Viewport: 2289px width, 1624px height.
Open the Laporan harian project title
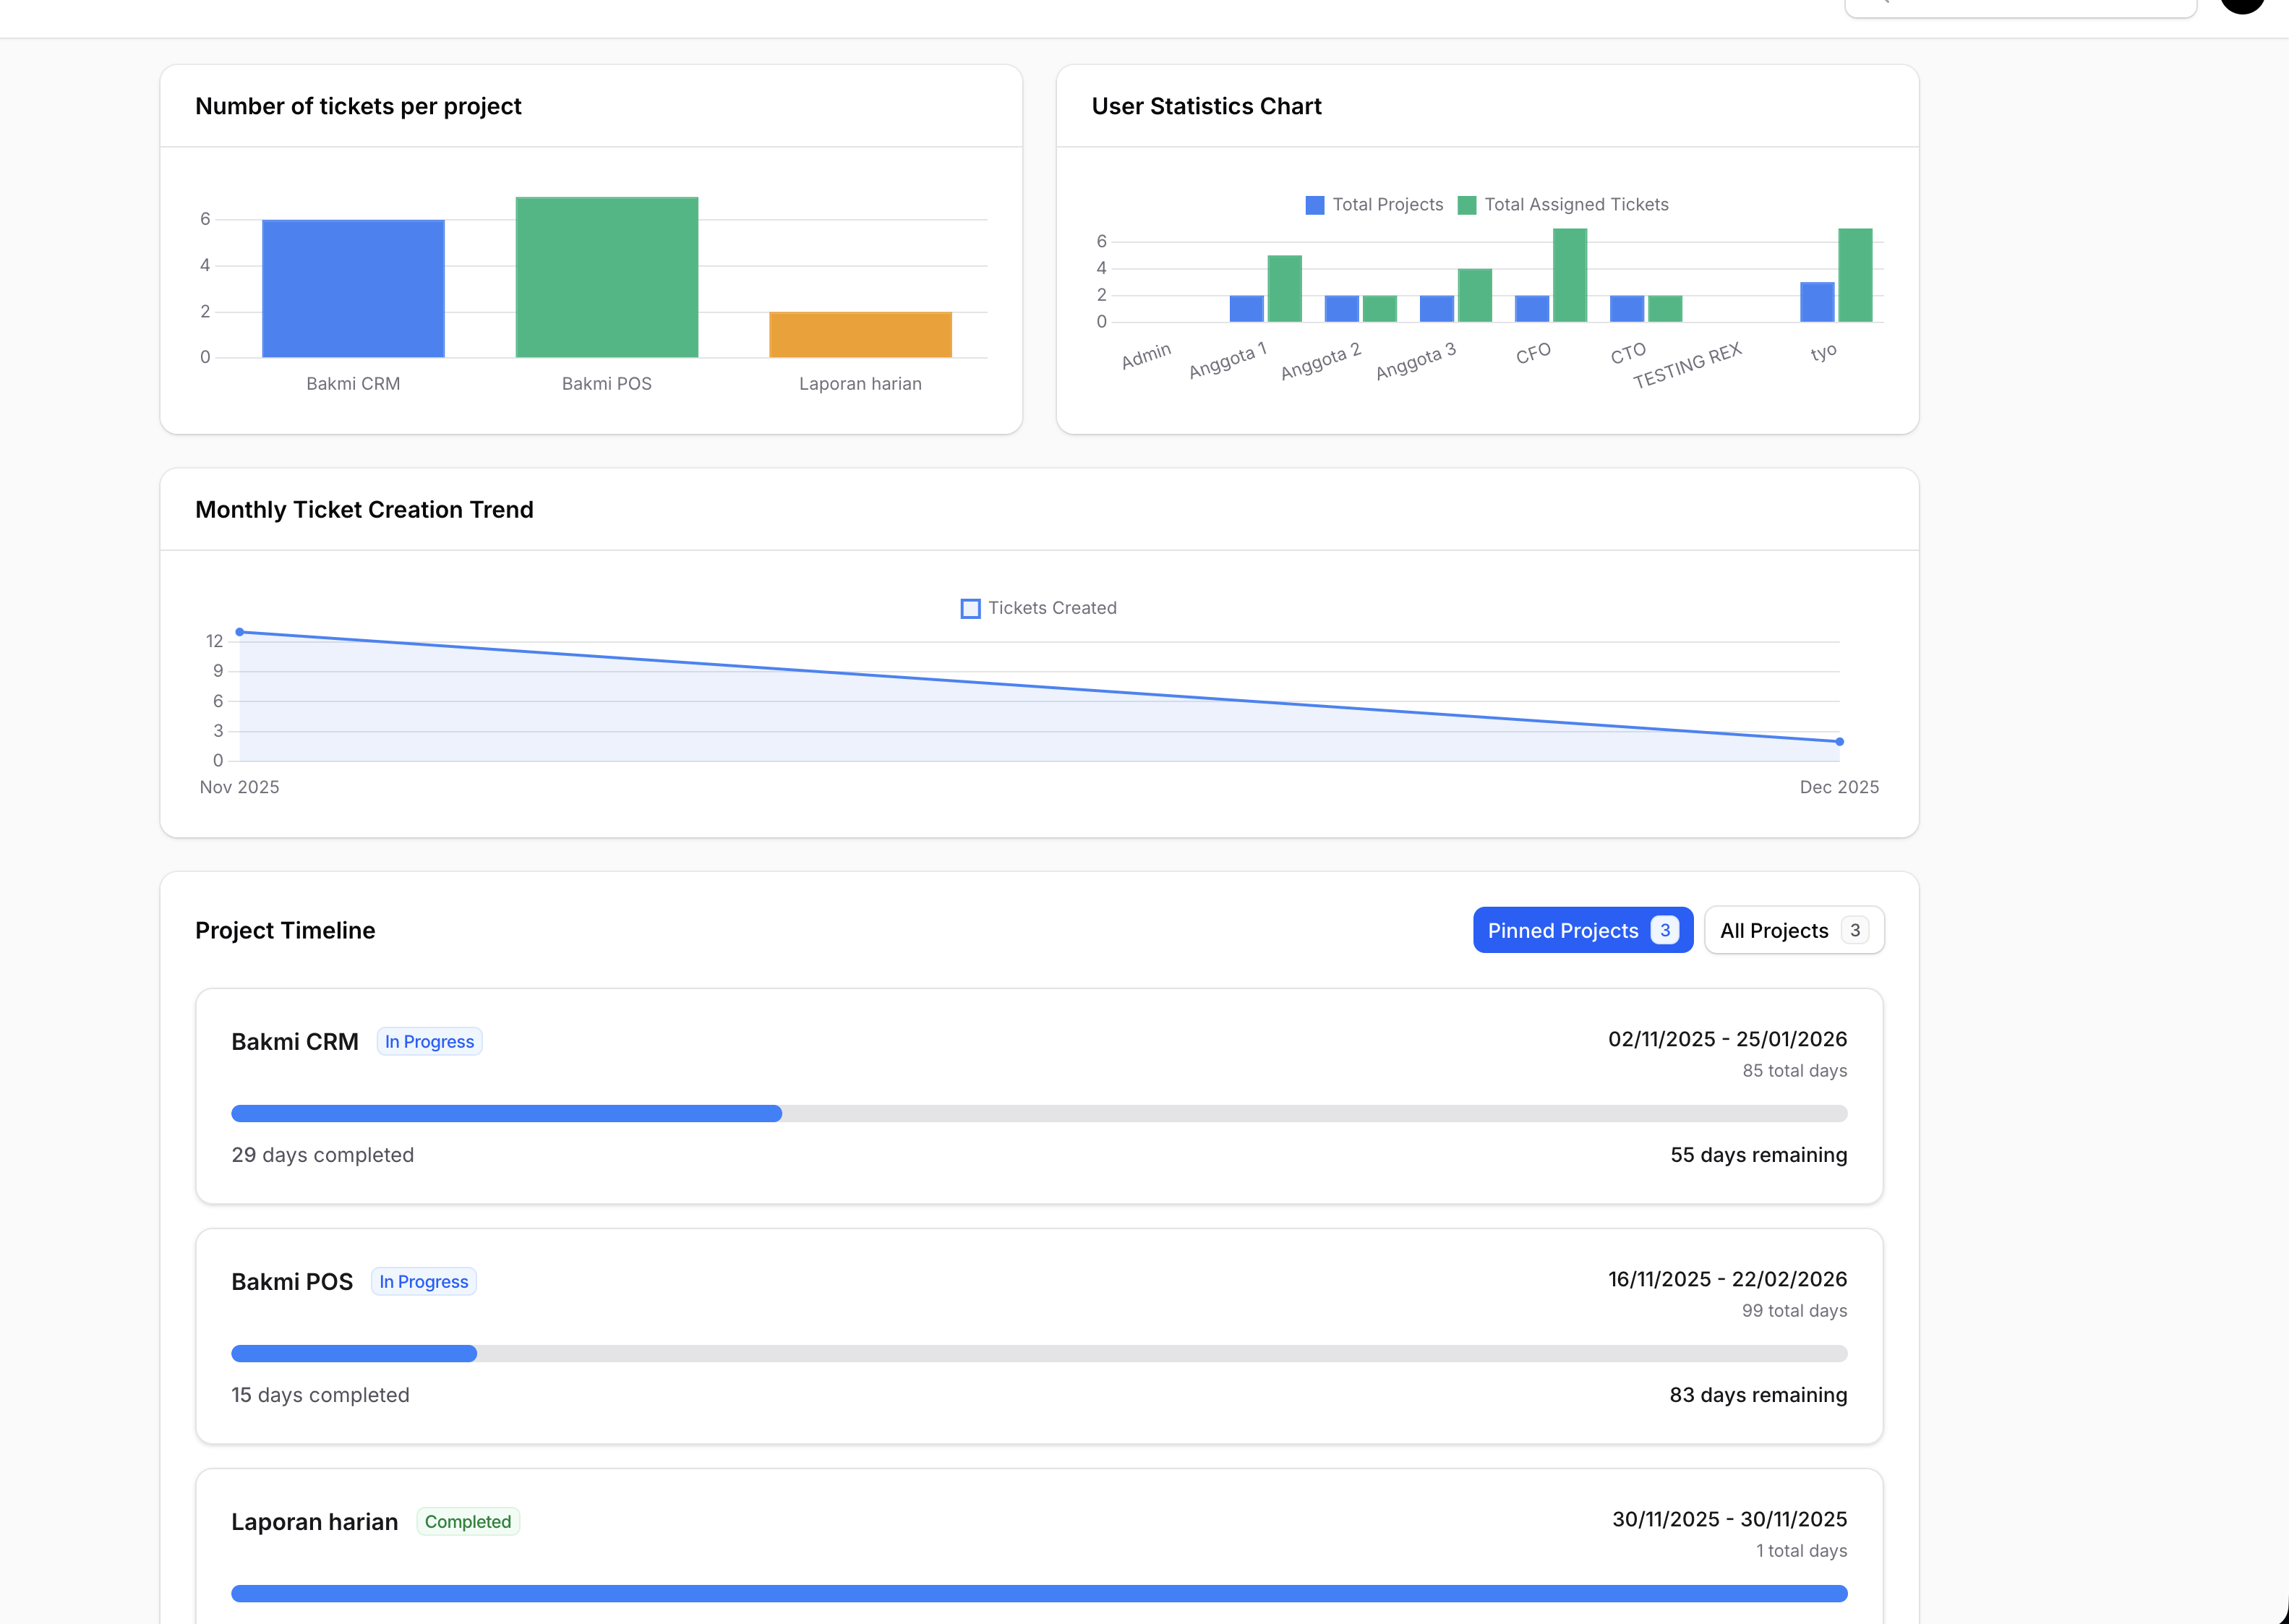[x=314, y=1521]
